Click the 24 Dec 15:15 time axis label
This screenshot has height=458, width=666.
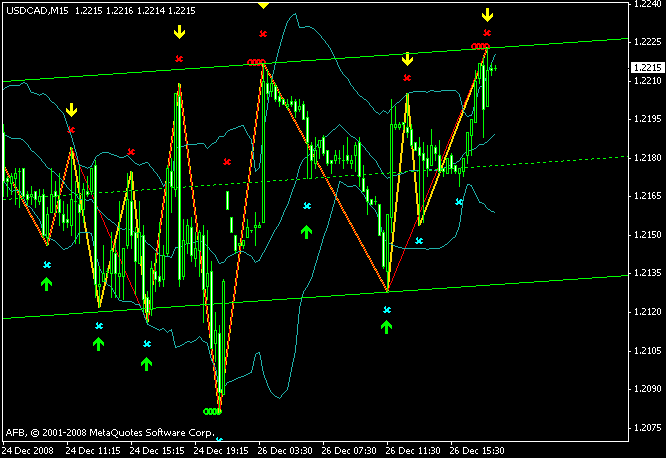[157, 450]
